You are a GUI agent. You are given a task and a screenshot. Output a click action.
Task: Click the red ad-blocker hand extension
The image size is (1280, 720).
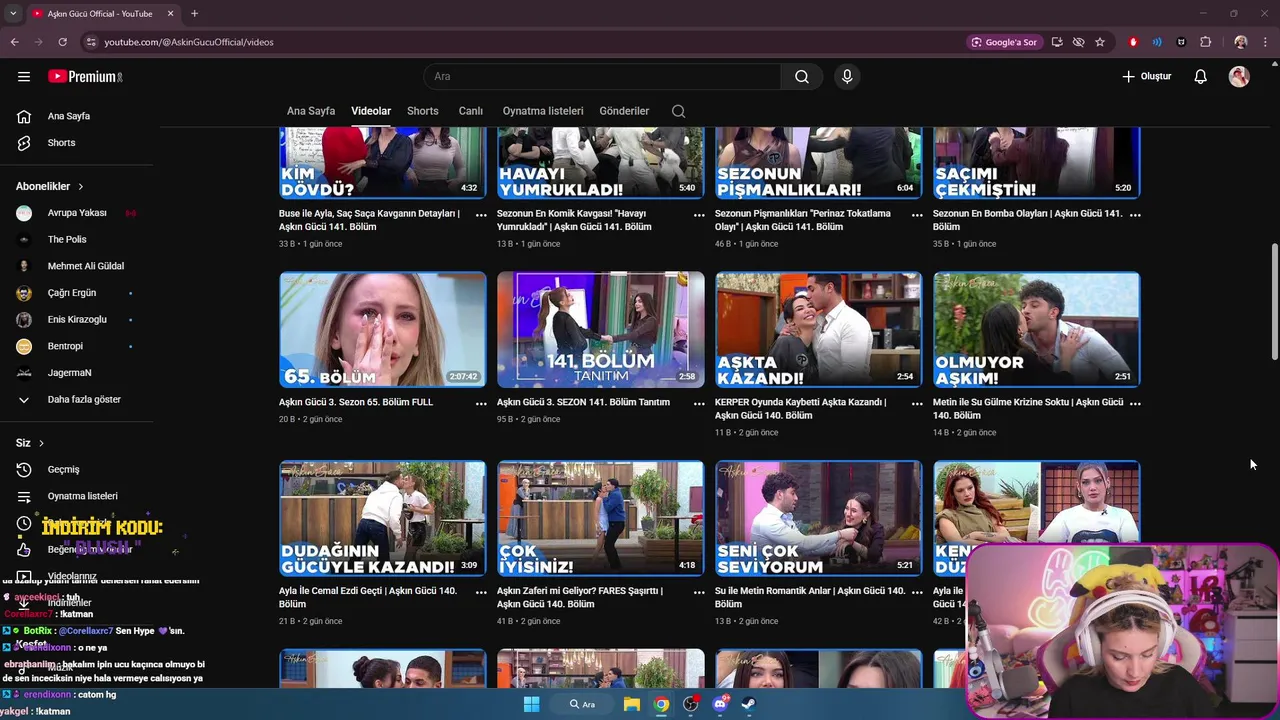click(1133, 42)
